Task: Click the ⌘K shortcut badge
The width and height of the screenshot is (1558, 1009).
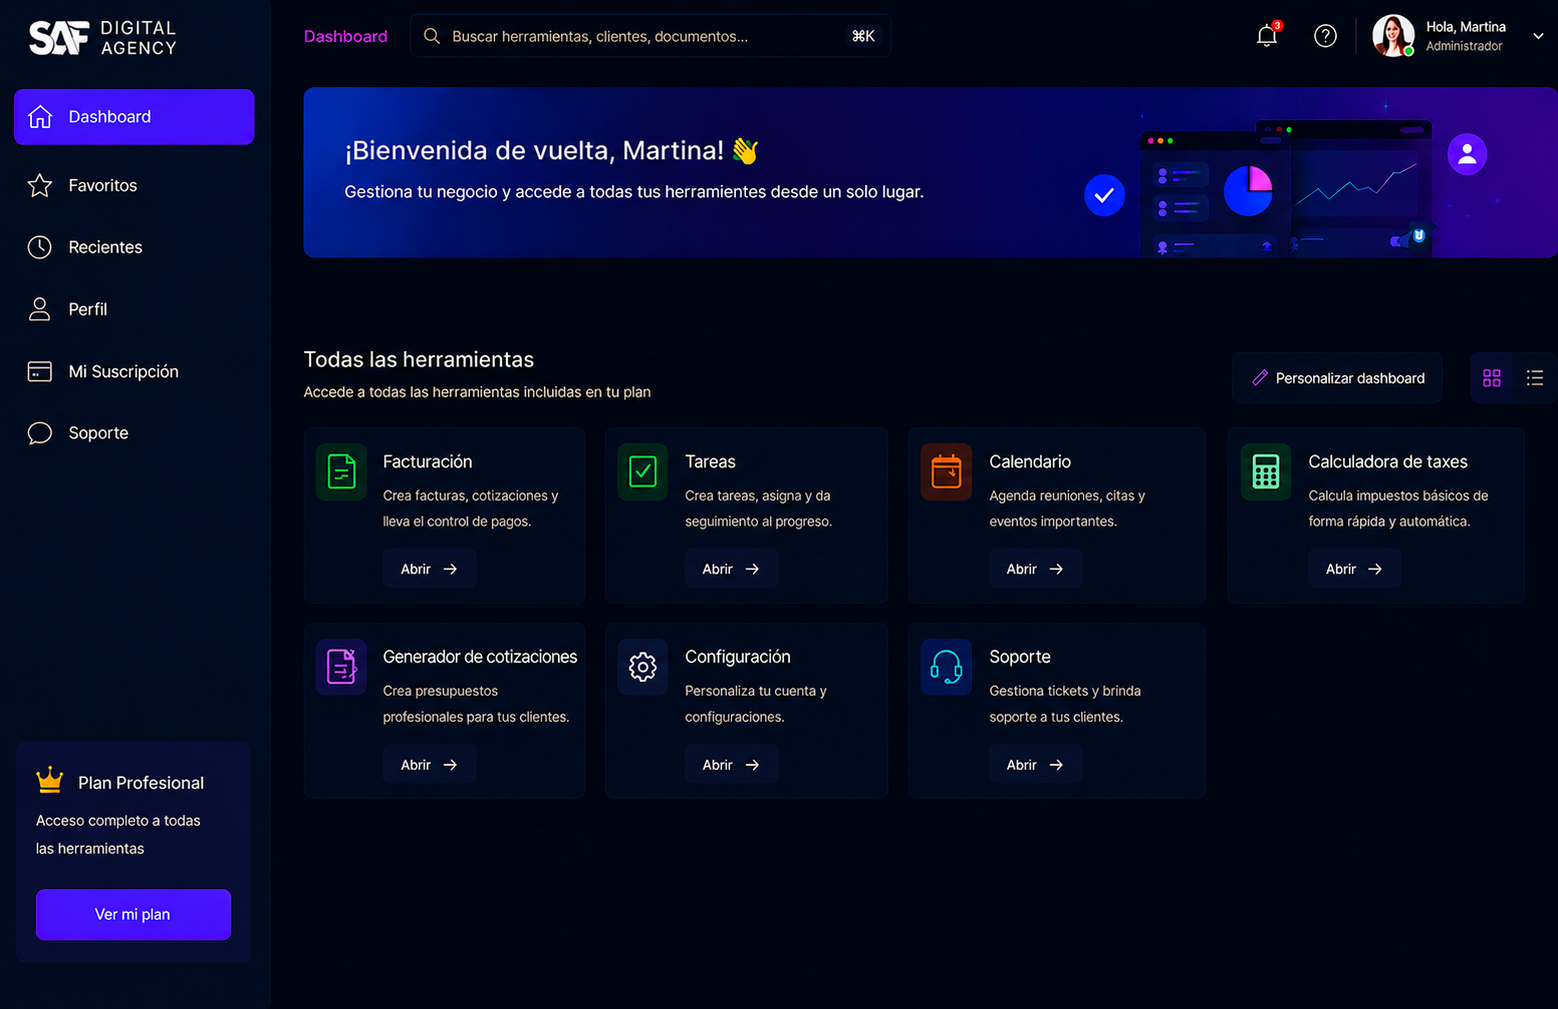Action: coord(863,36)
